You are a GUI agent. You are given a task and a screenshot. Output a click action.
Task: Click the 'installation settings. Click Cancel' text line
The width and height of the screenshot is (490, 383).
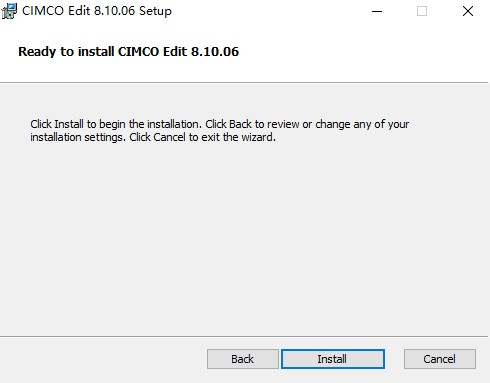(x=153, y=137)
